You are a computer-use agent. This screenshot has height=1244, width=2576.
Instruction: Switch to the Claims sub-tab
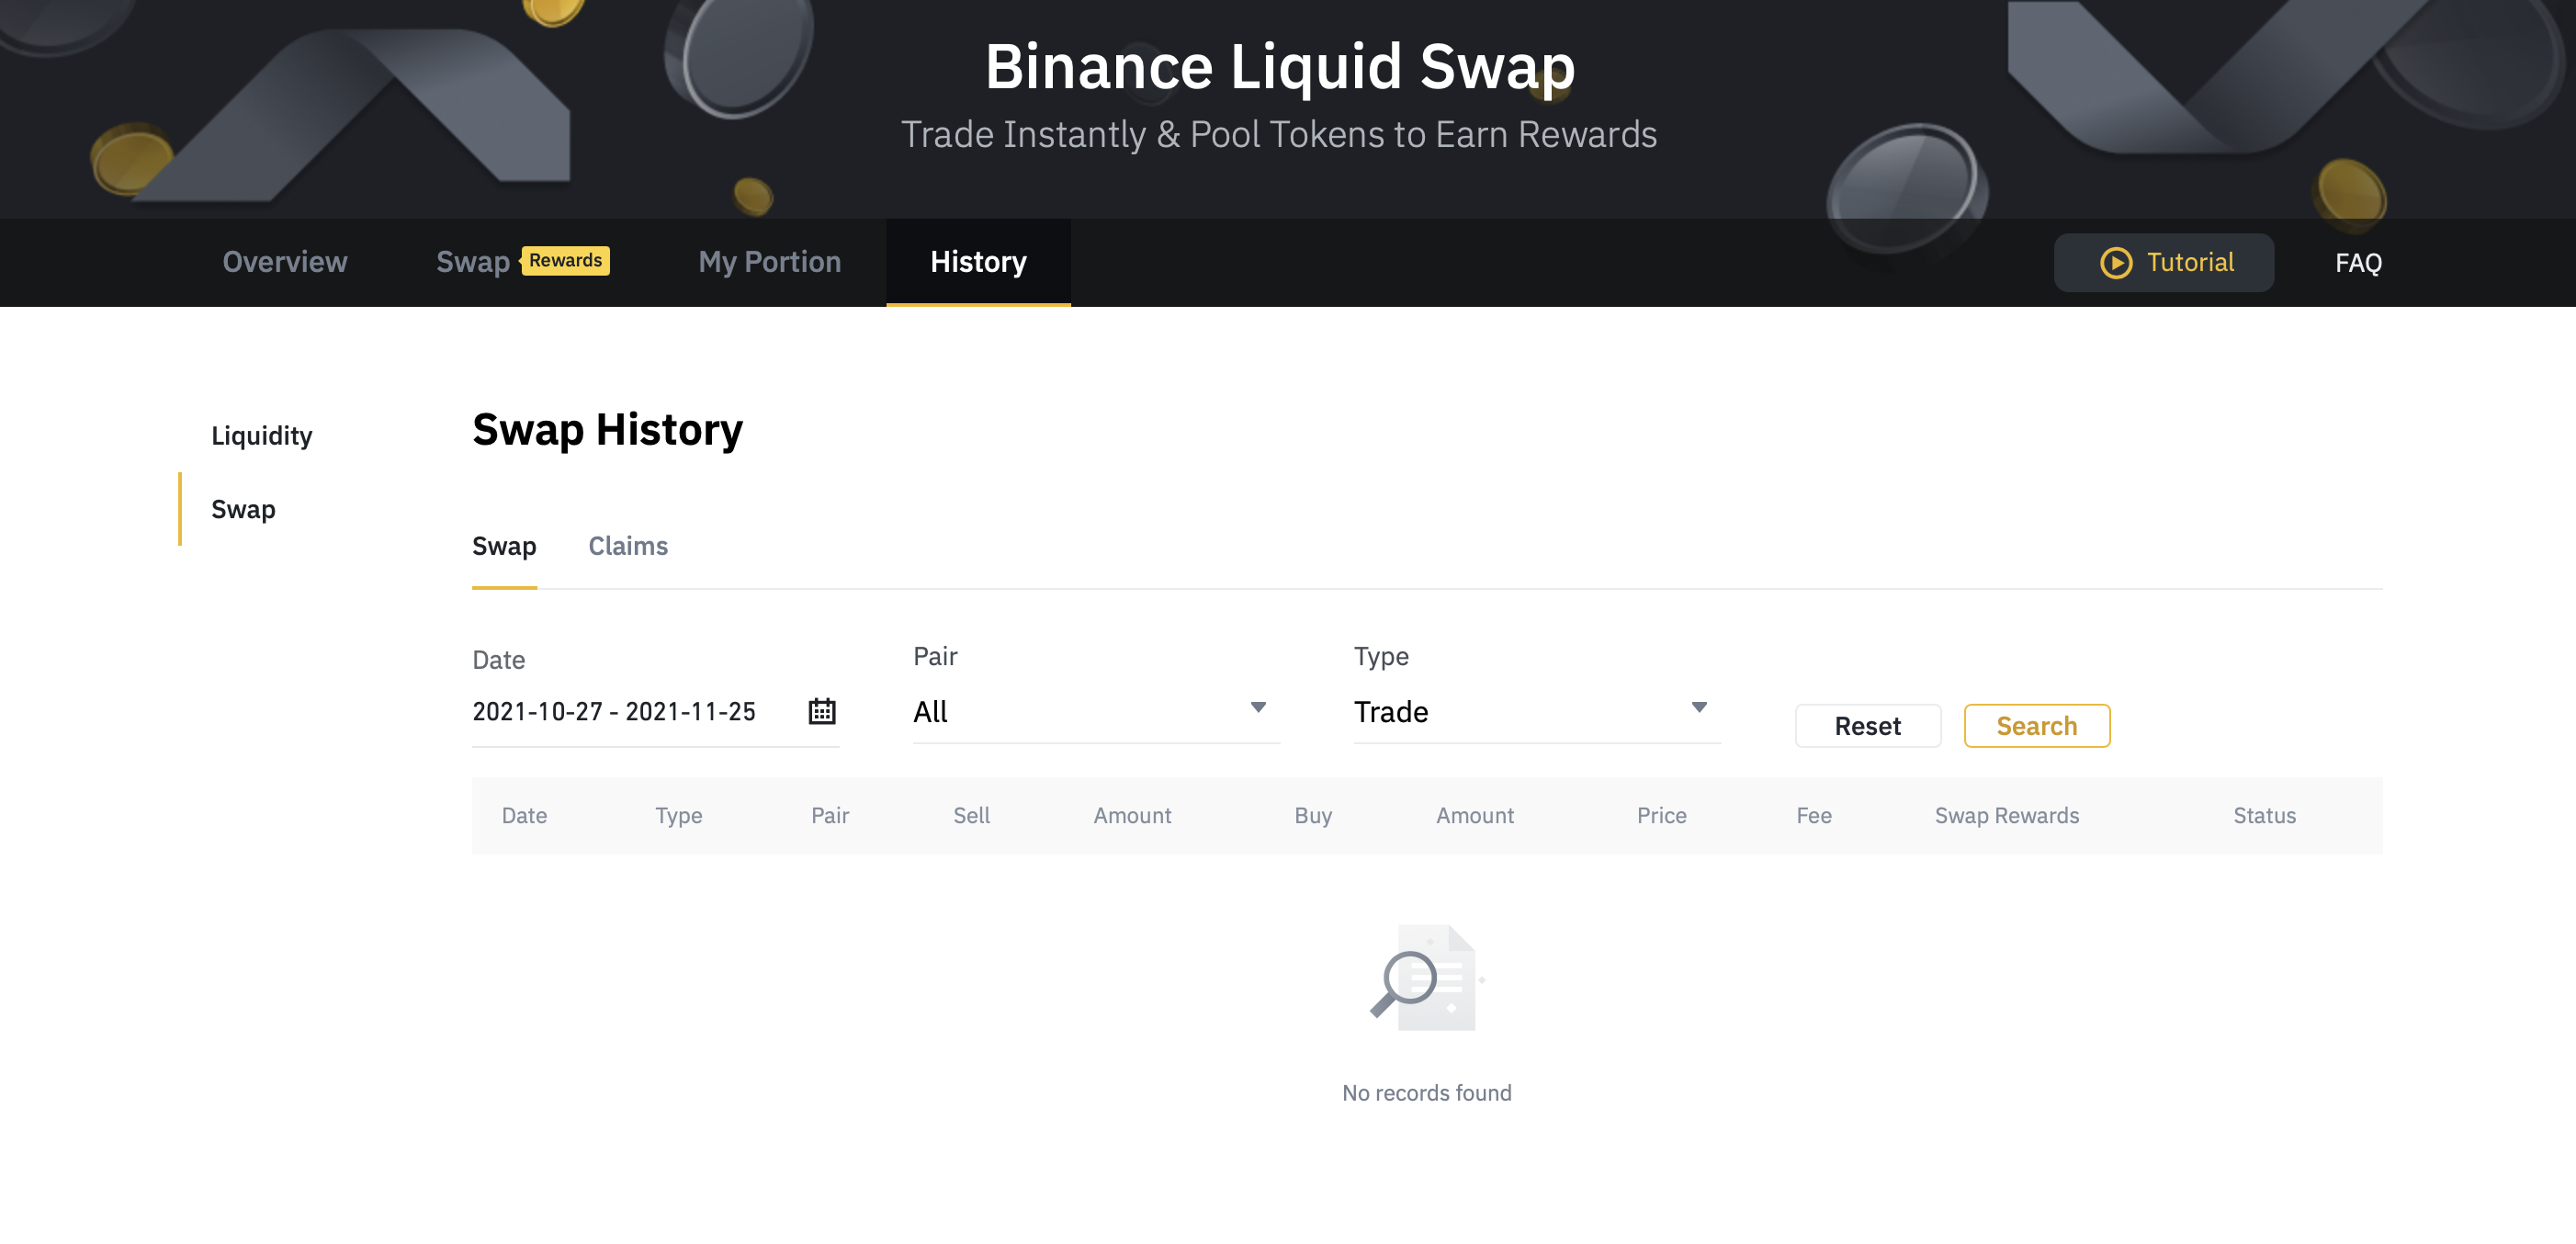point(627,546)
